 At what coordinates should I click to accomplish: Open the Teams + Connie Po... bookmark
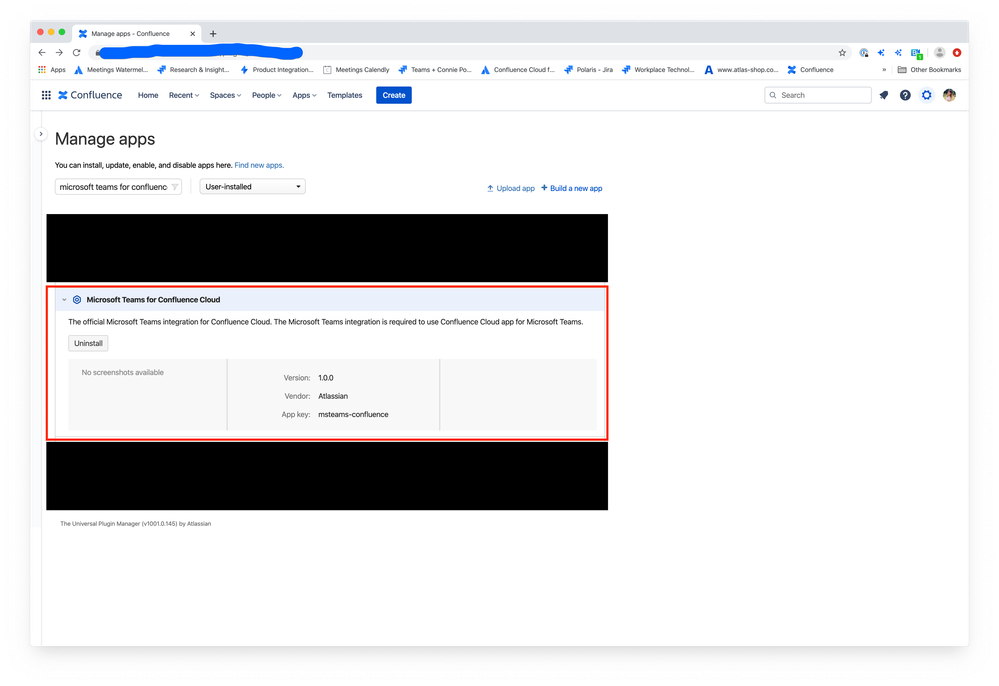435,70
